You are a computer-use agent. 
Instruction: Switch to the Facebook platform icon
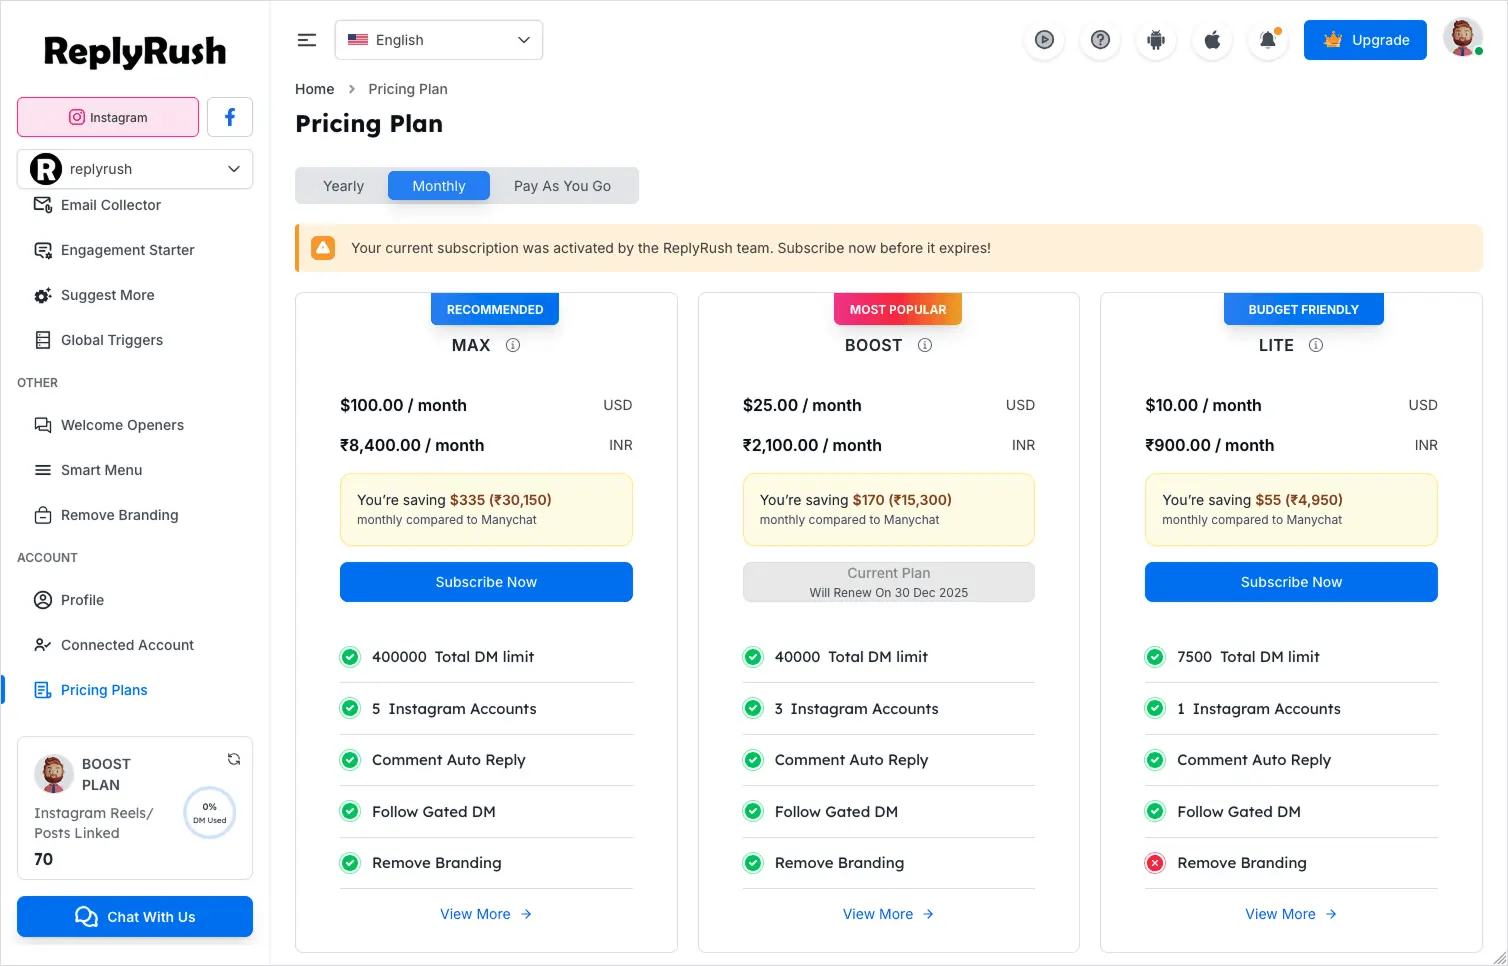tap(230, 117)
